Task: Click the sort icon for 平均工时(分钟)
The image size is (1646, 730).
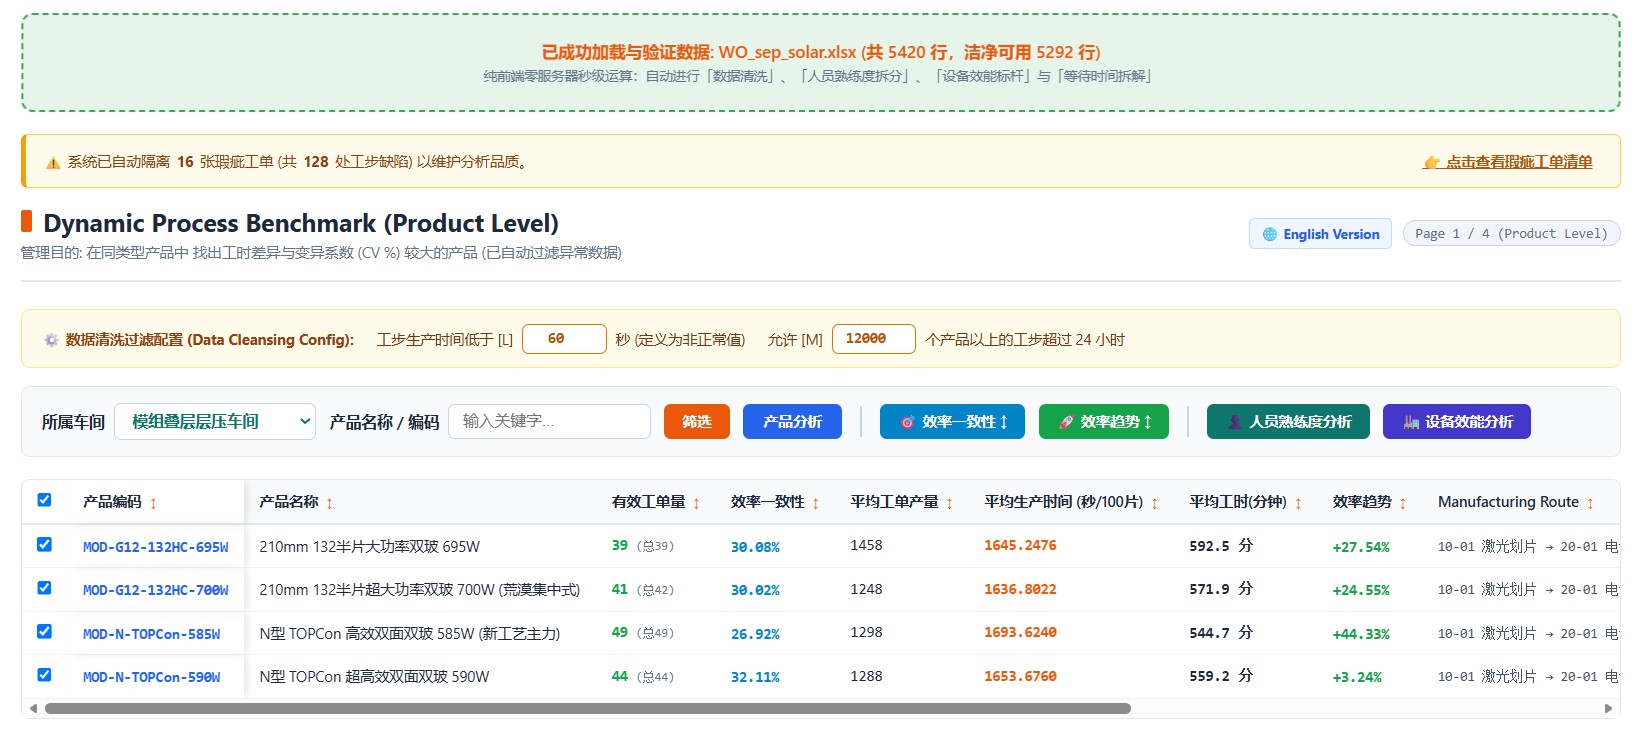Action: (x=1298, y=503)
